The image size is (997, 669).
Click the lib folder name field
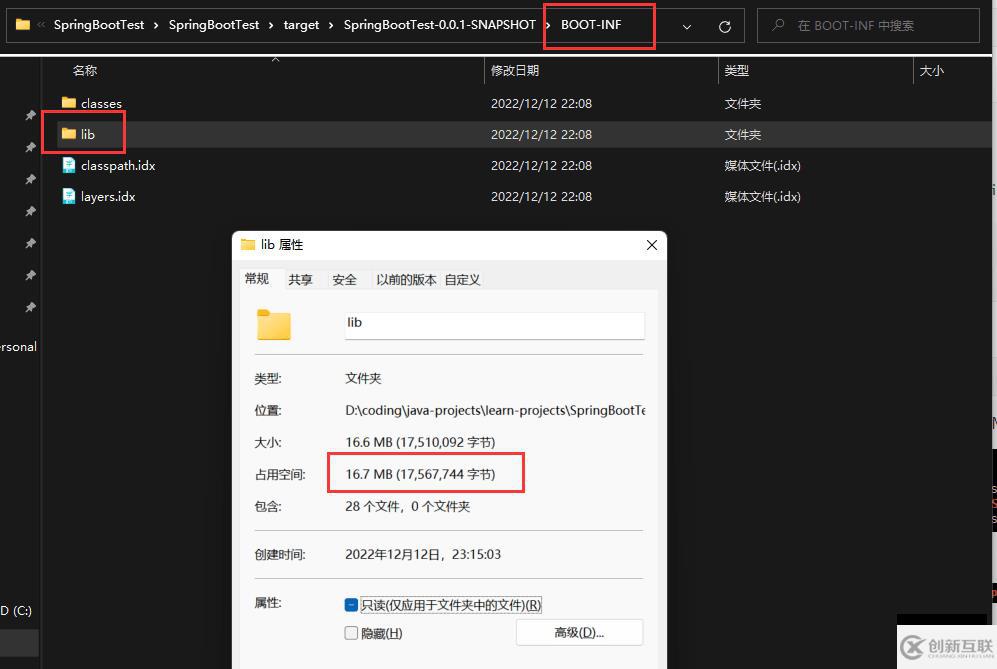[x=495, y=325]
